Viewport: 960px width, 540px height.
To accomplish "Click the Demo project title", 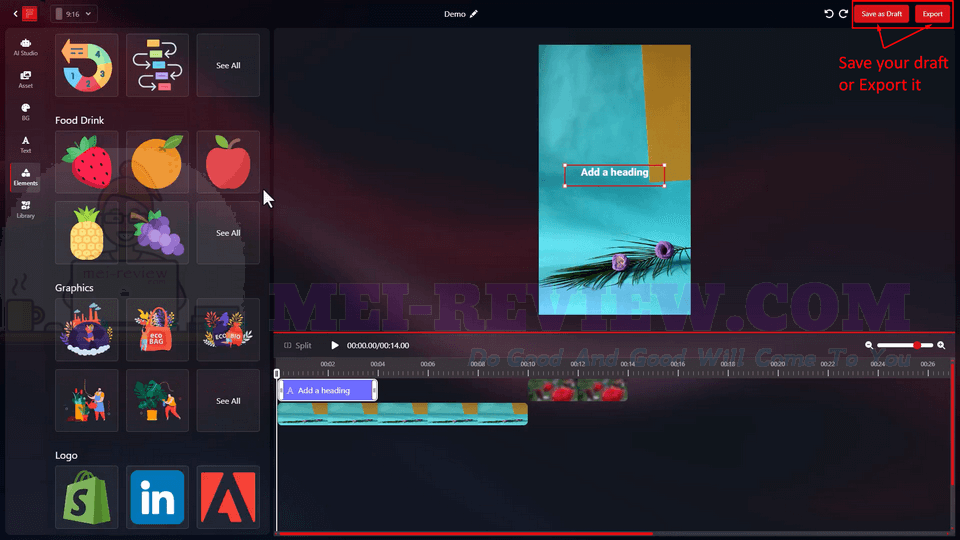I will tap(455, 13).
